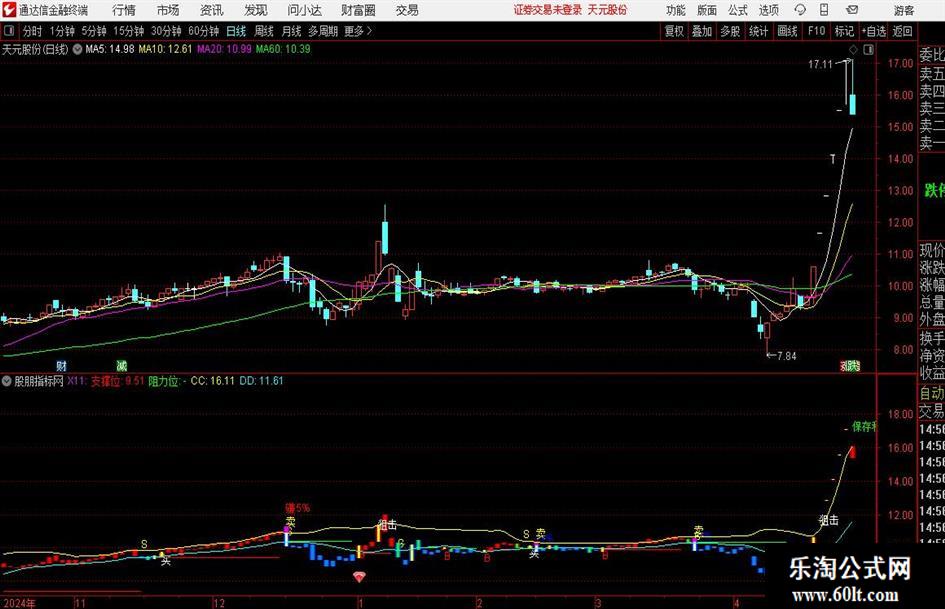945x609 pixels.
Task: Select the 周线 weekly period tab
Action: coord(263,31)
